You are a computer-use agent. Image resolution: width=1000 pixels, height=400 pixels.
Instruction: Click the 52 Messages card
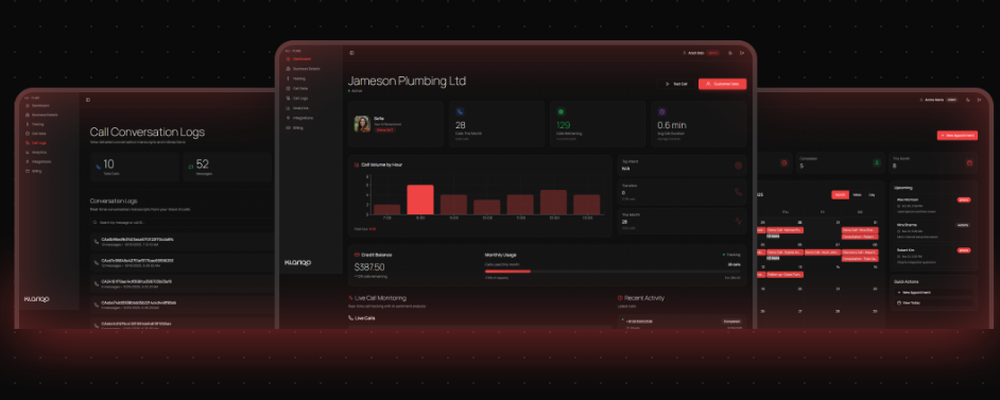pyautogui.click(x=230, y=167)
